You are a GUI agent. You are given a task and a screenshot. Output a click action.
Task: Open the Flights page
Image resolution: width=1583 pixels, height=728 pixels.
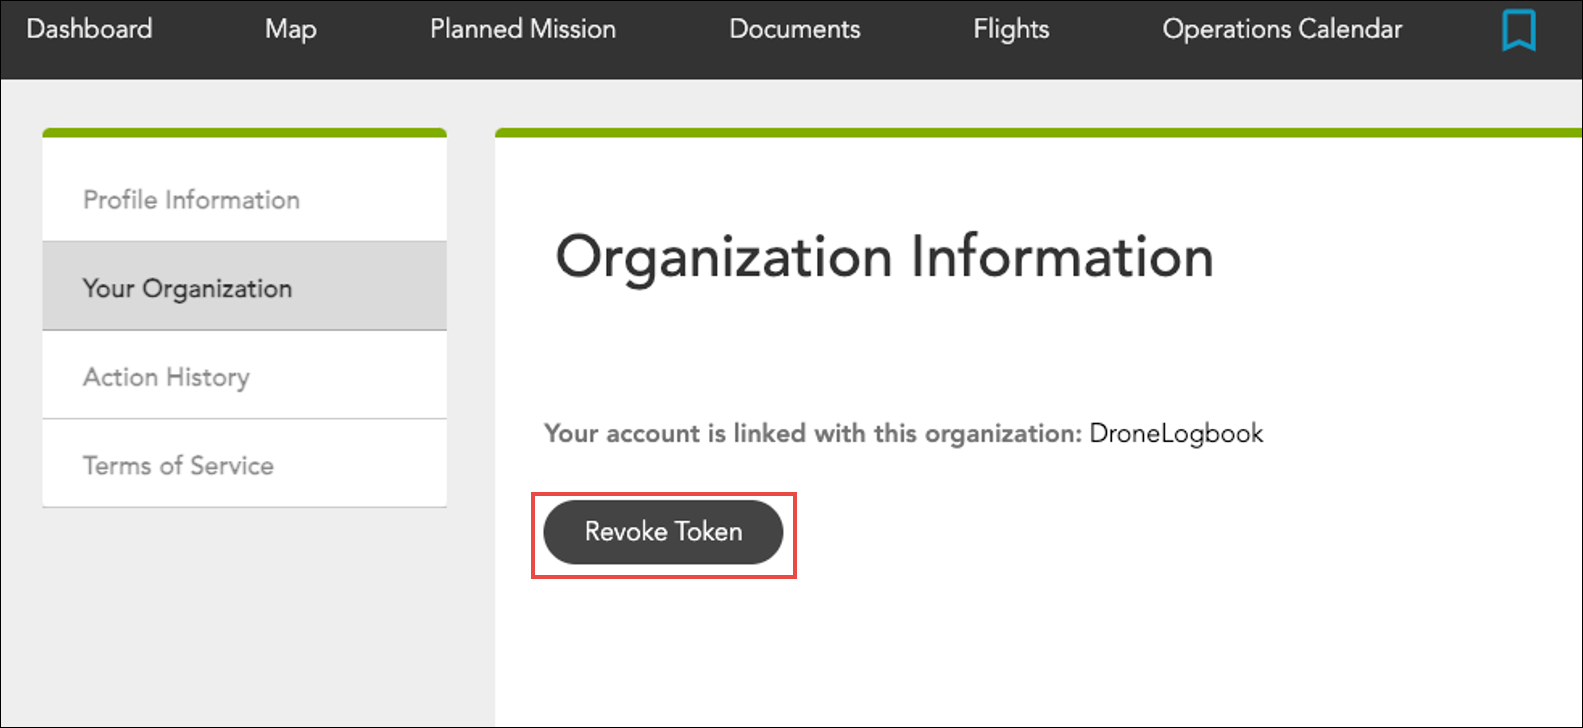point(1011,30)
